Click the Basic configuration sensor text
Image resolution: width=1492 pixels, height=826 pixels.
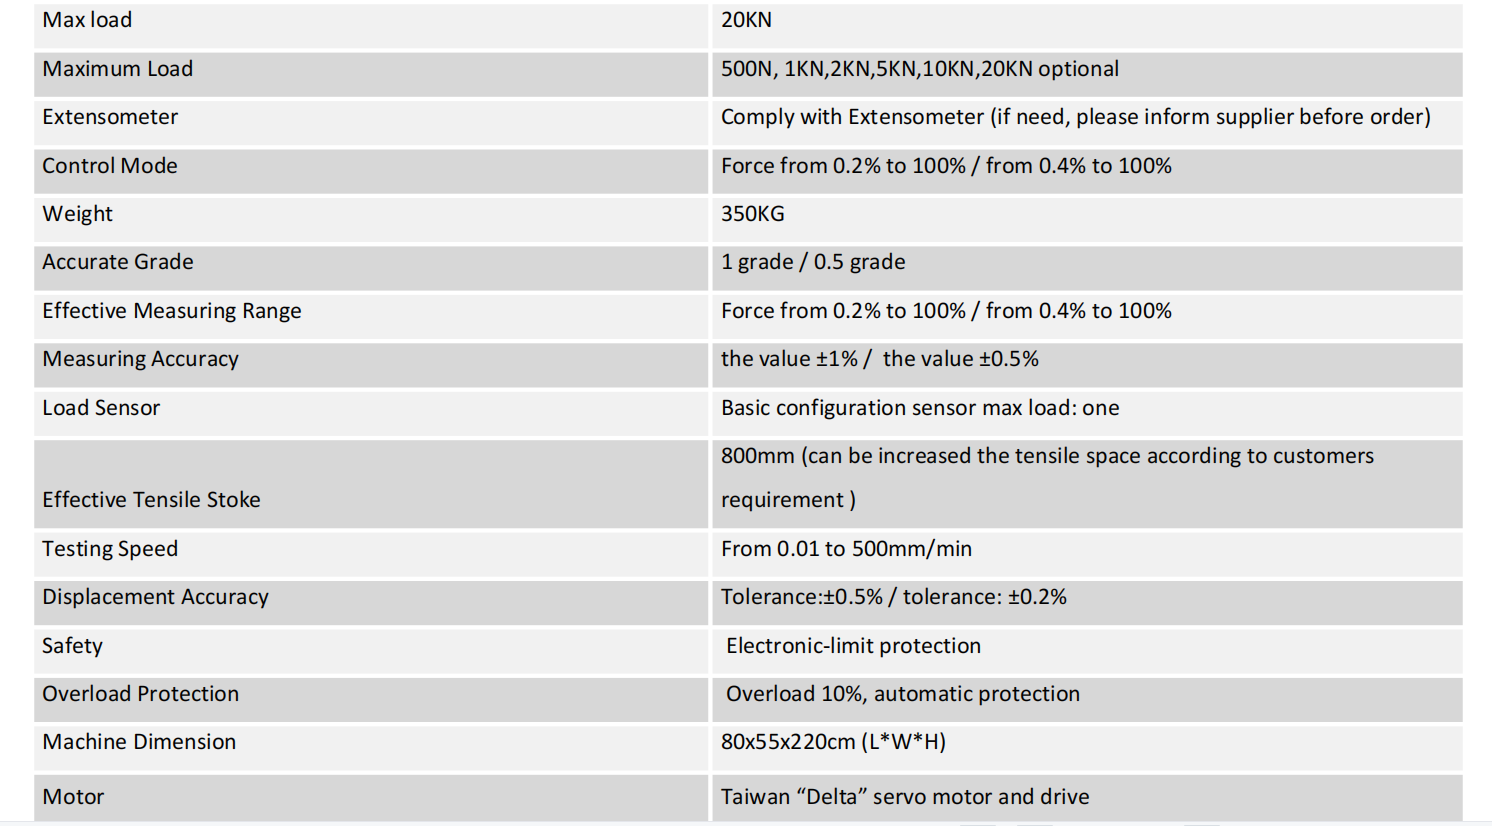919,408
